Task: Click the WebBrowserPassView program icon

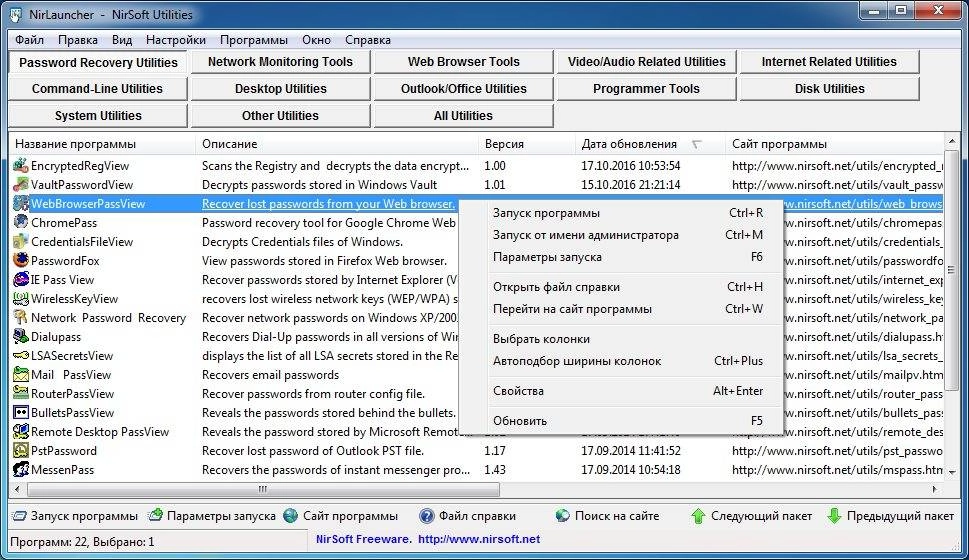Action: coord(20,203)
